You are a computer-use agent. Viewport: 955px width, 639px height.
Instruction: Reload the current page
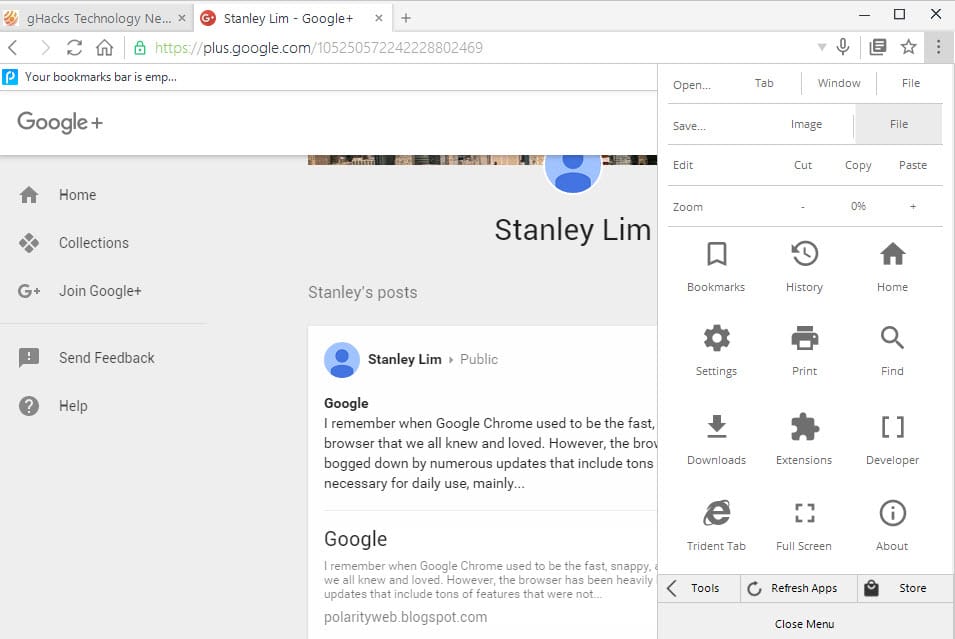tap(74, 48)
